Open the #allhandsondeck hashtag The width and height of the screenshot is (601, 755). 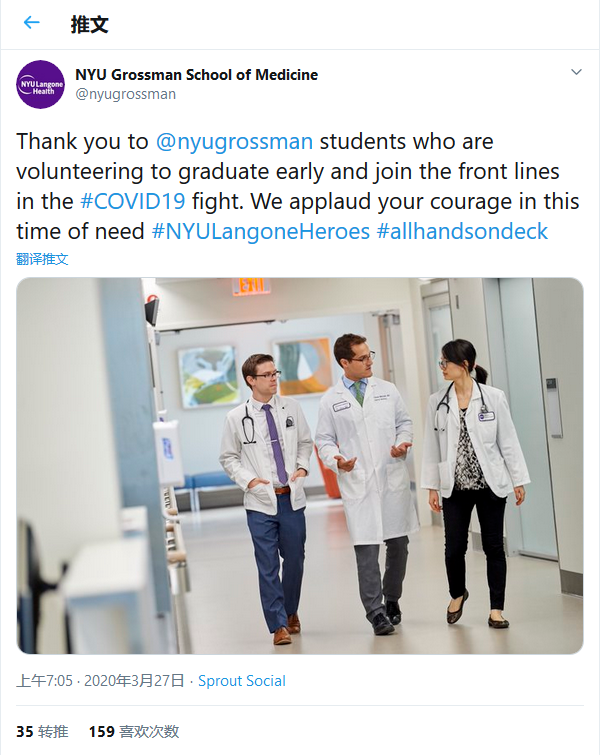461,231
